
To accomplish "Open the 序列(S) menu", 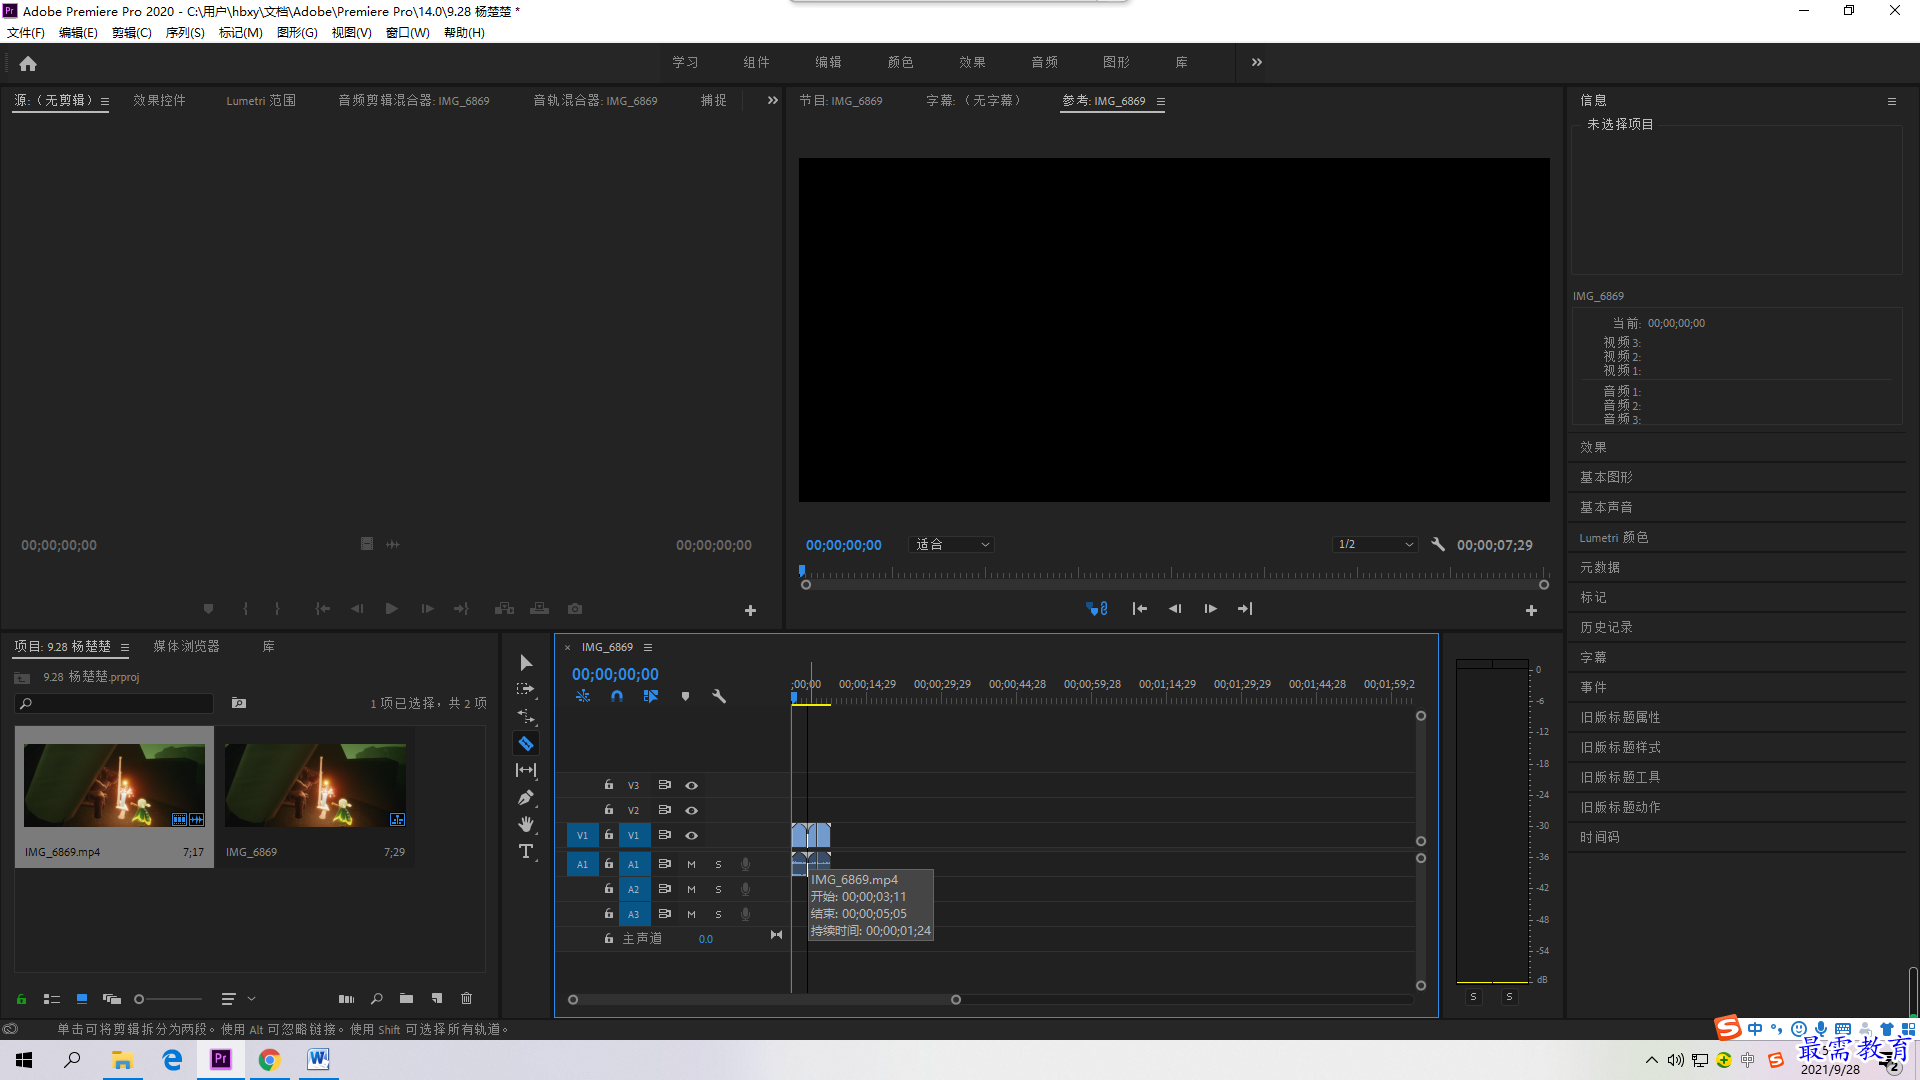I will coord(185,32).
